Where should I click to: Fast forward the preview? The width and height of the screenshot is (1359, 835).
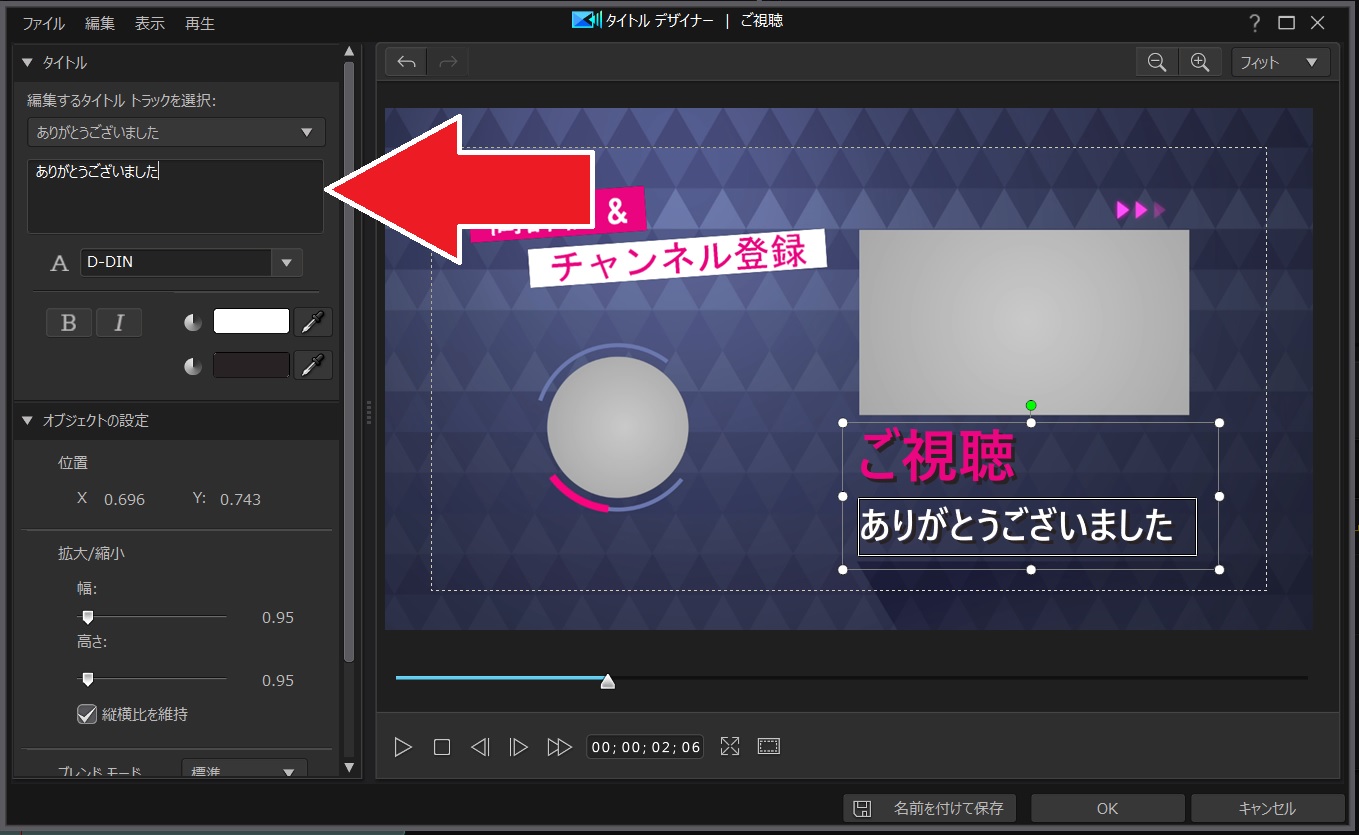coord(559,747)
